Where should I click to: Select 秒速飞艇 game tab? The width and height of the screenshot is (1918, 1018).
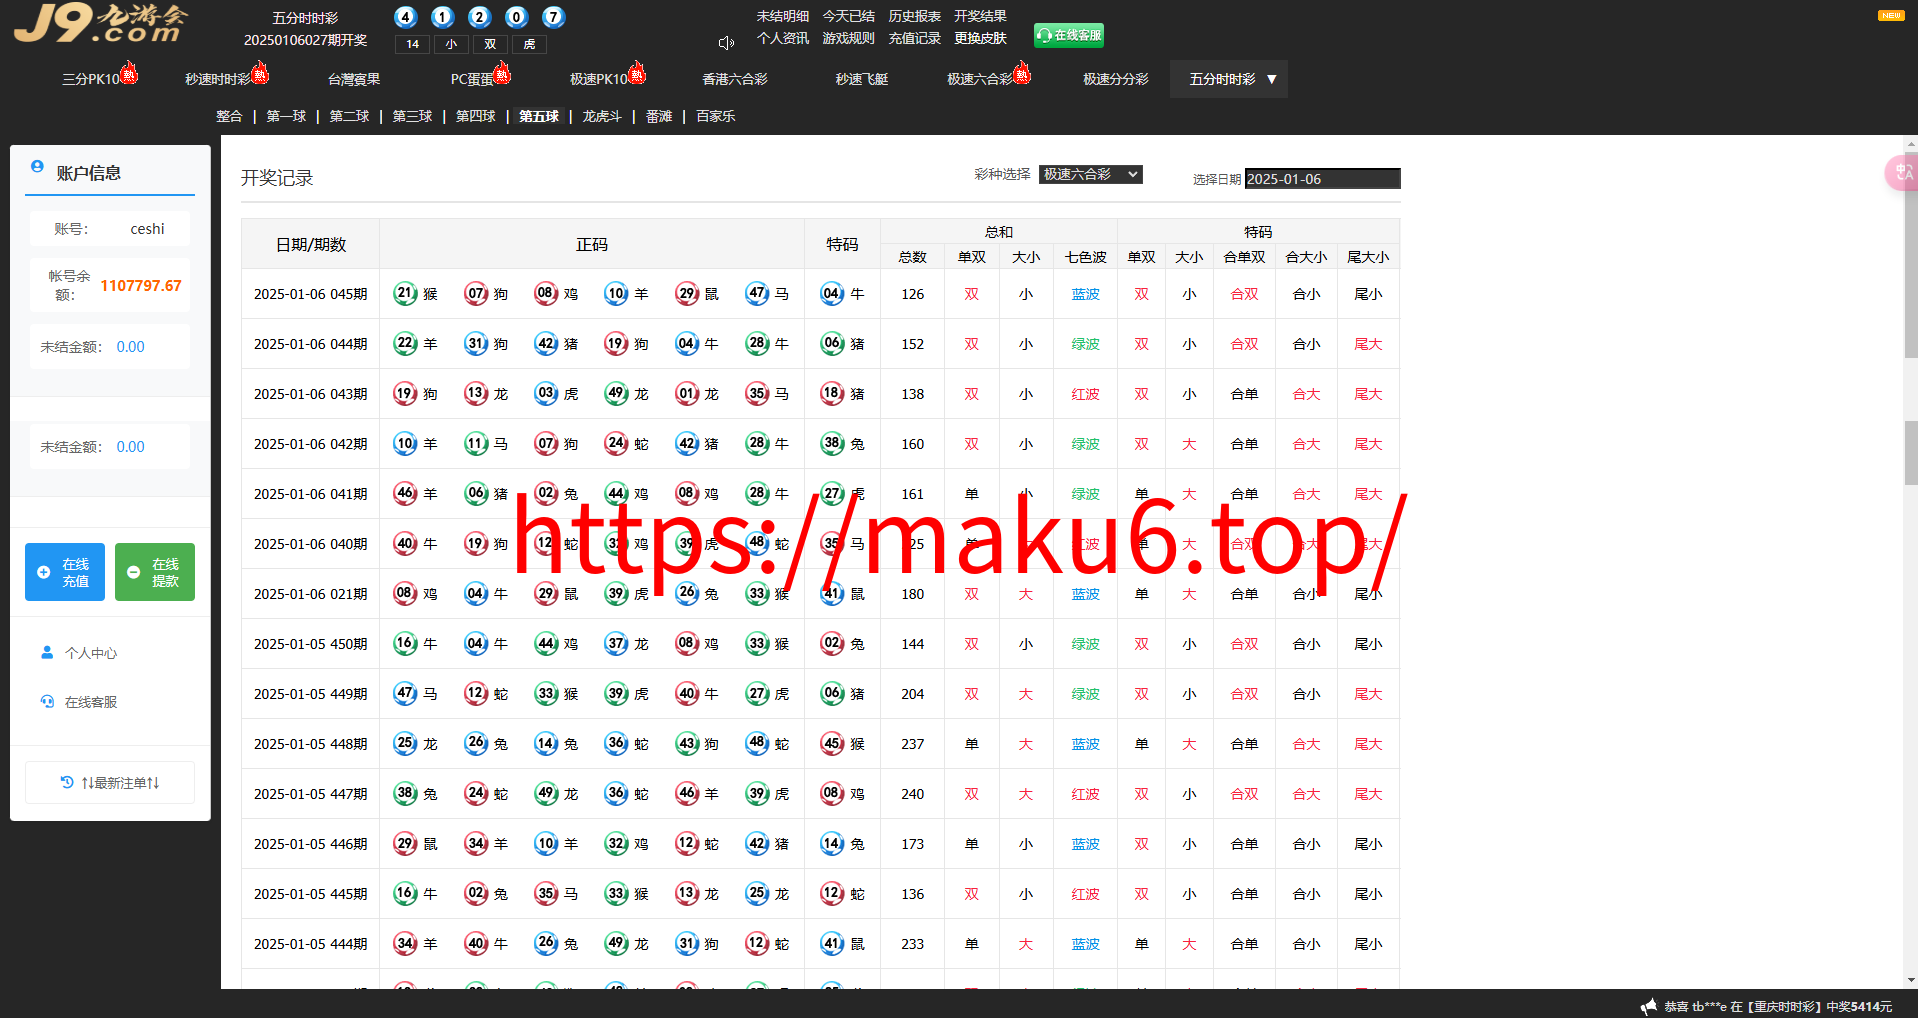(862, 79)
